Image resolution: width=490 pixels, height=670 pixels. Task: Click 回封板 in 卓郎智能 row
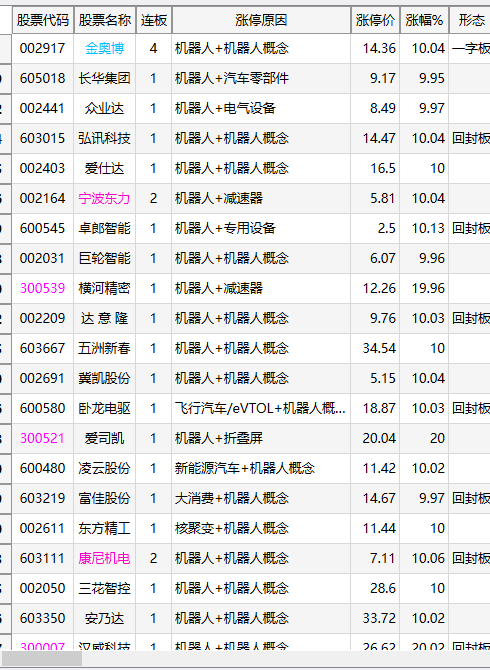471,228
